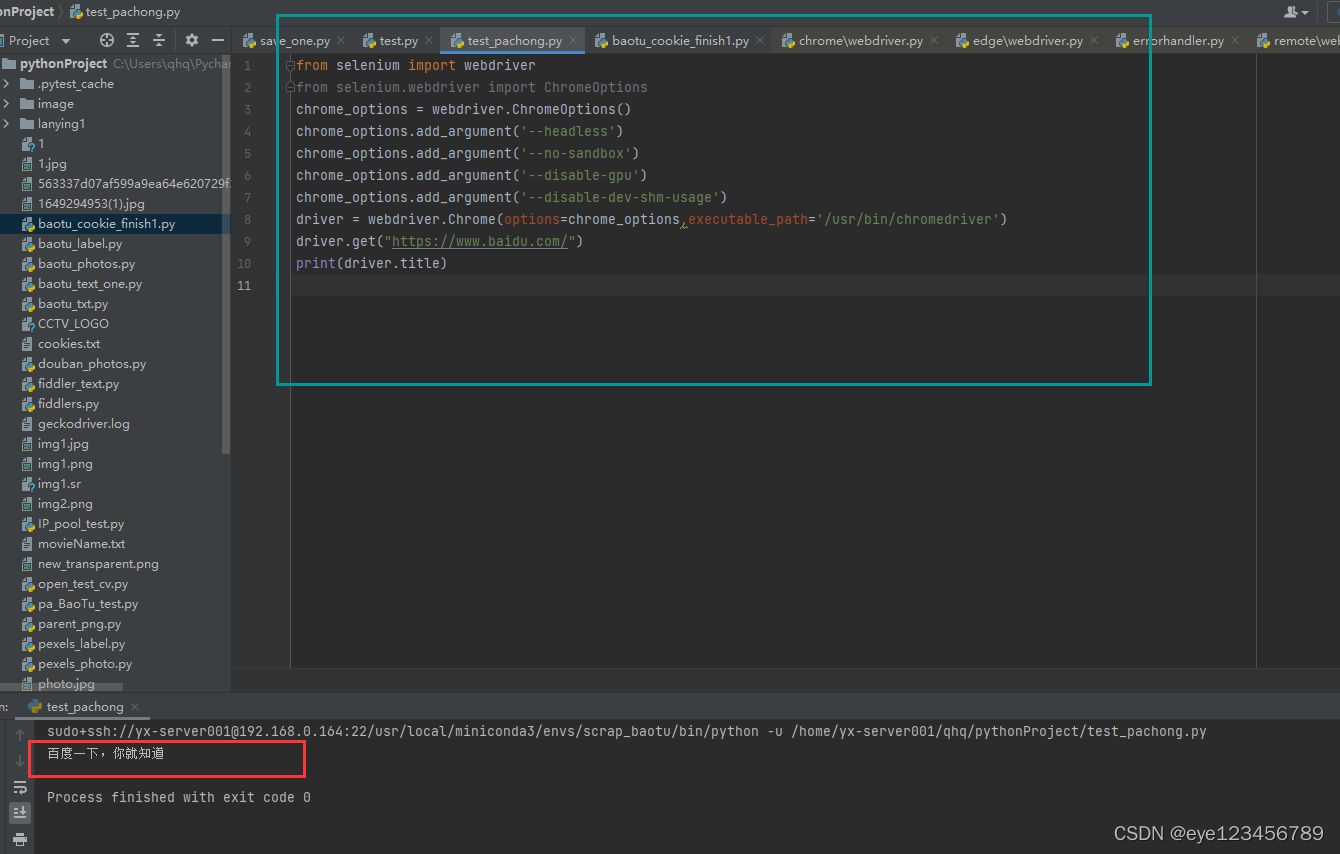Click the Print icon in console toolbar

click(20, 839)
